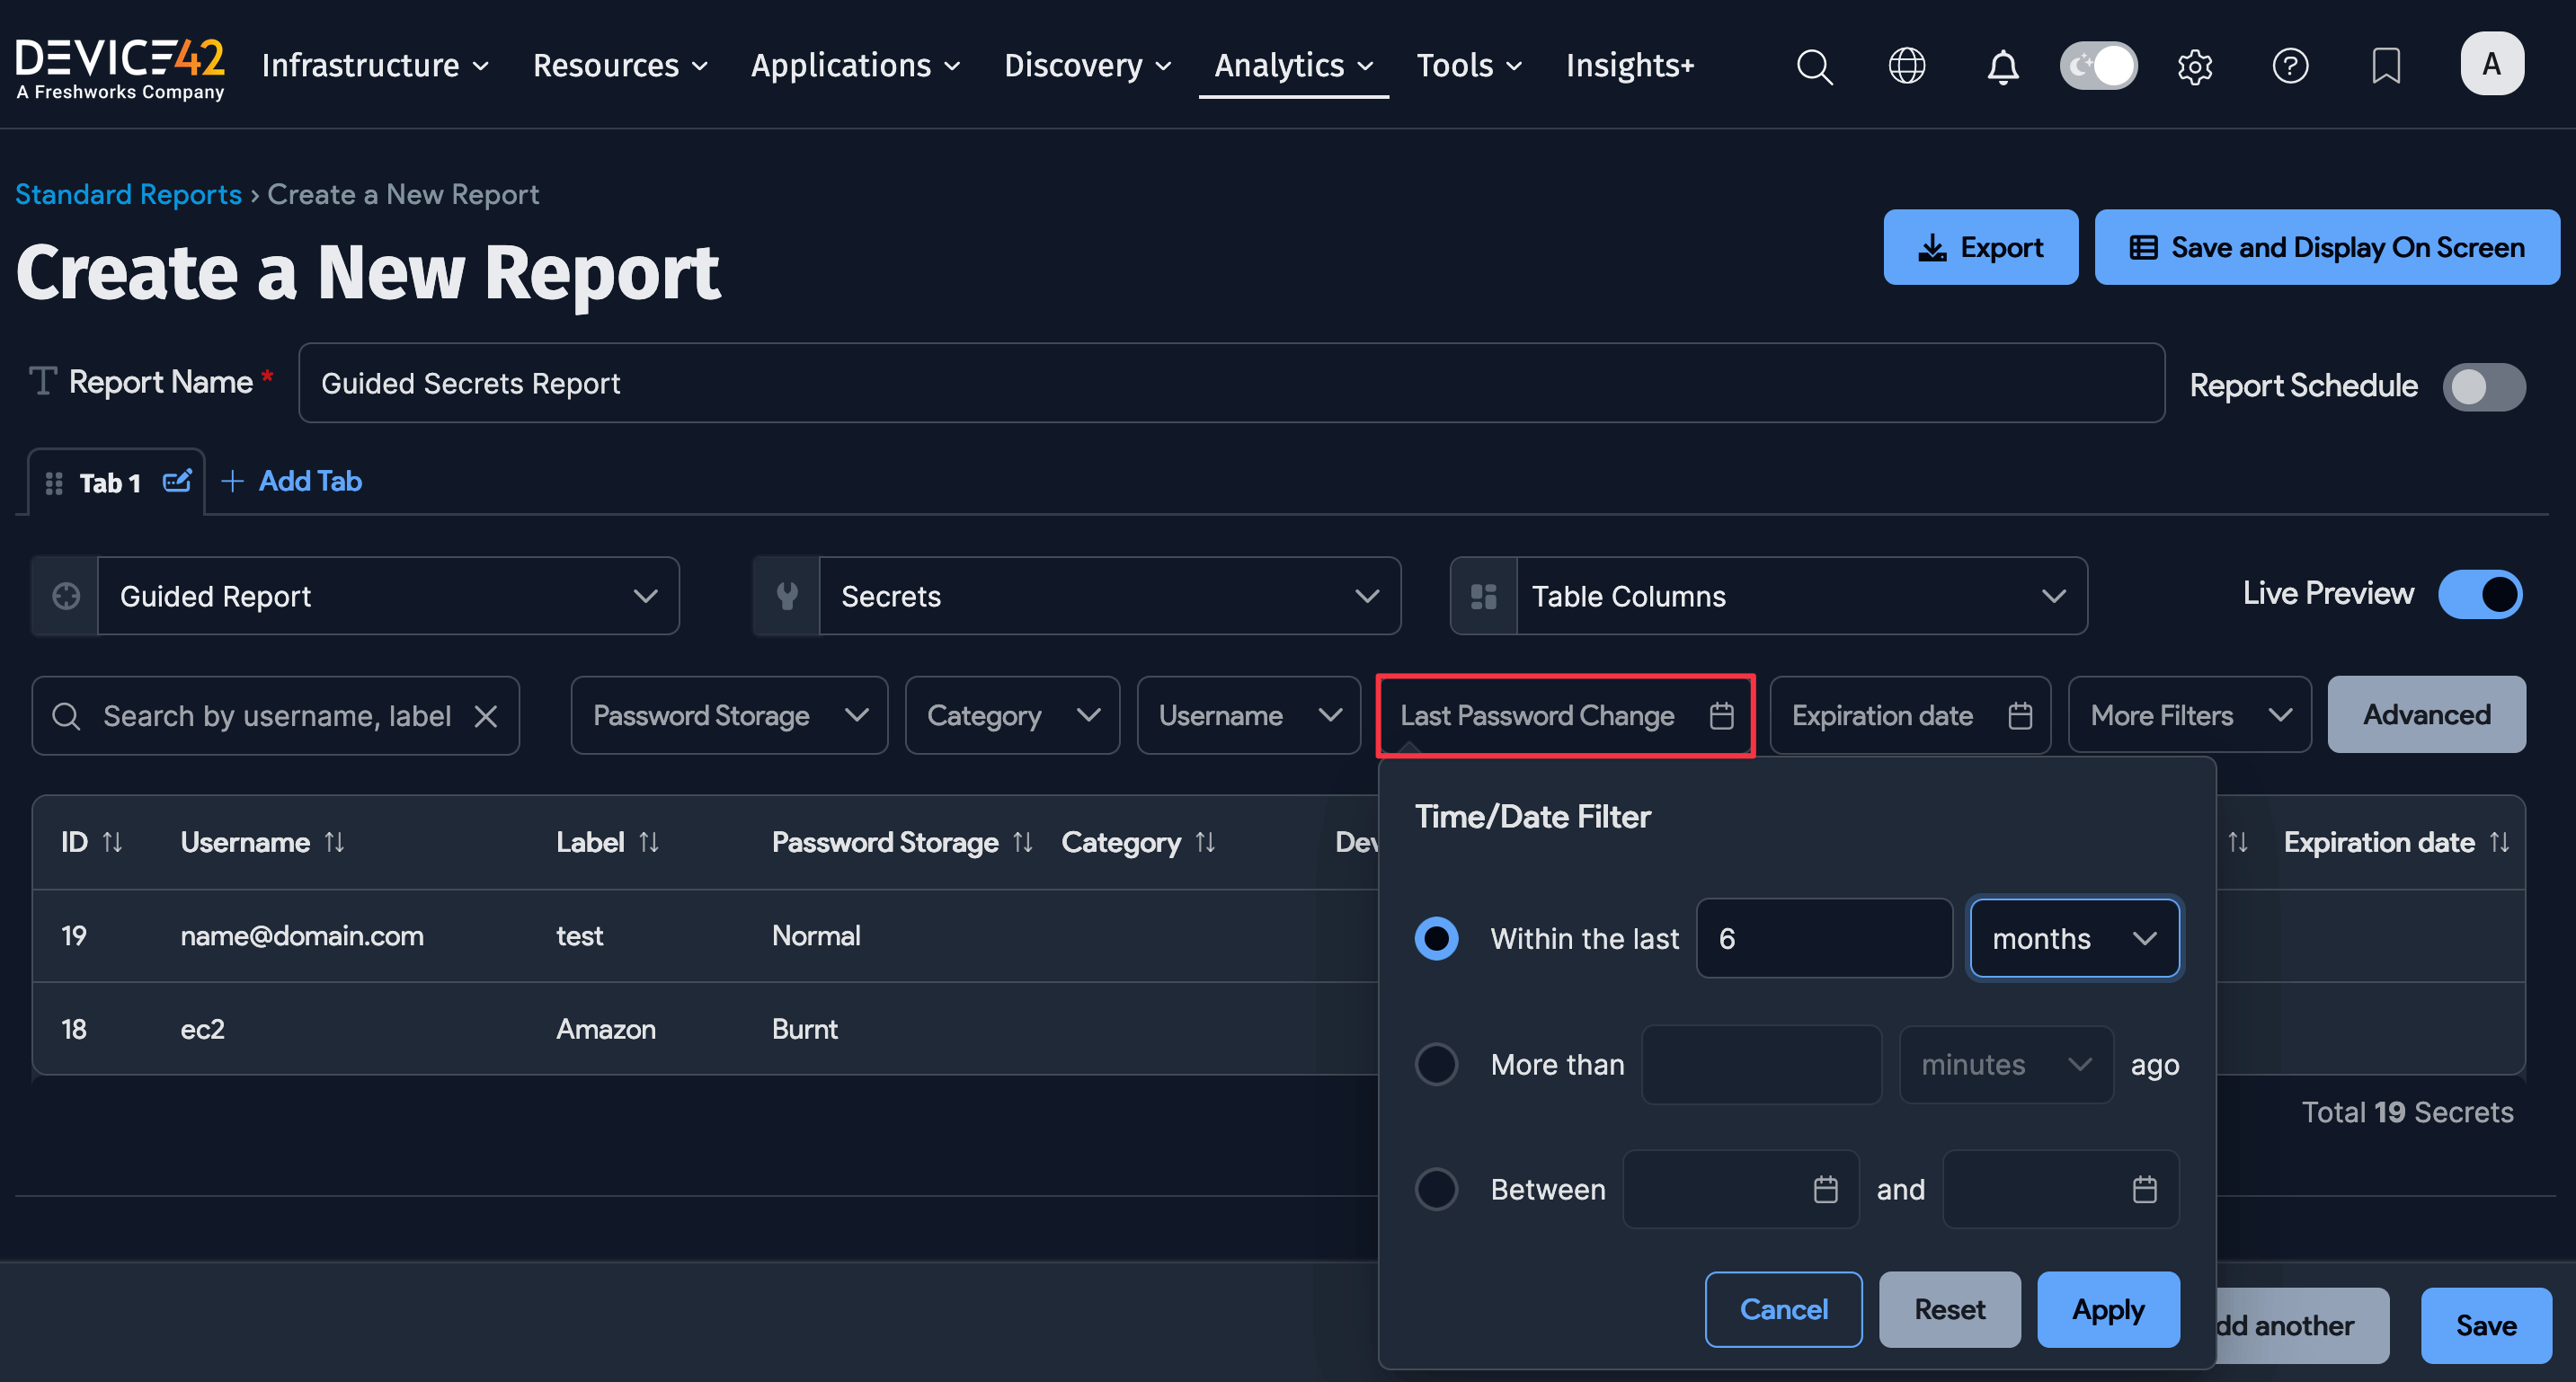
Task: Click the search magnifier icon in header
Action: [1814, 66]
